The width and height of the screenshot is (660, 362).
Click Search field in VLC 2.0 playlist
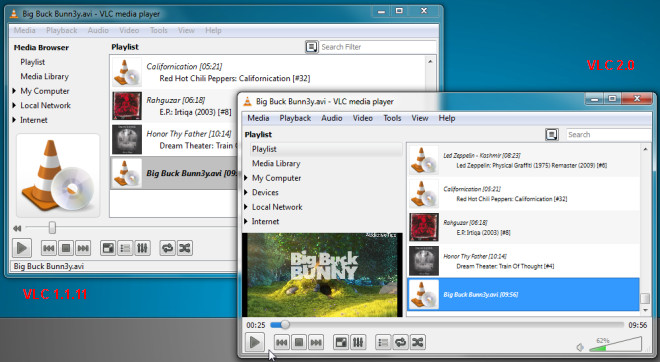(x=609, y=135)
